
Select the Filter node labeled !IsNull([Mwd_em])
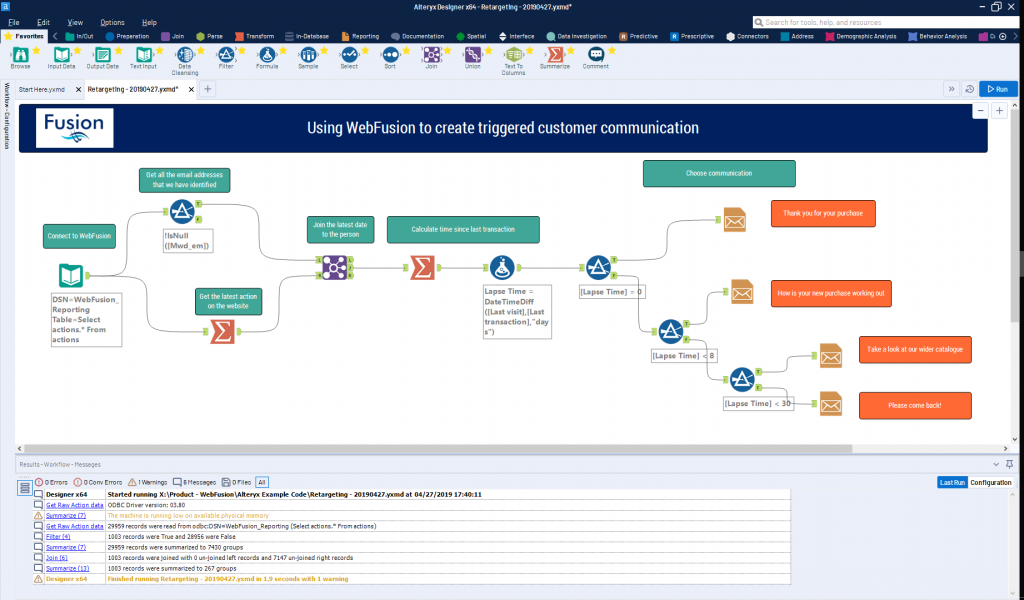(x=182, y=212)
